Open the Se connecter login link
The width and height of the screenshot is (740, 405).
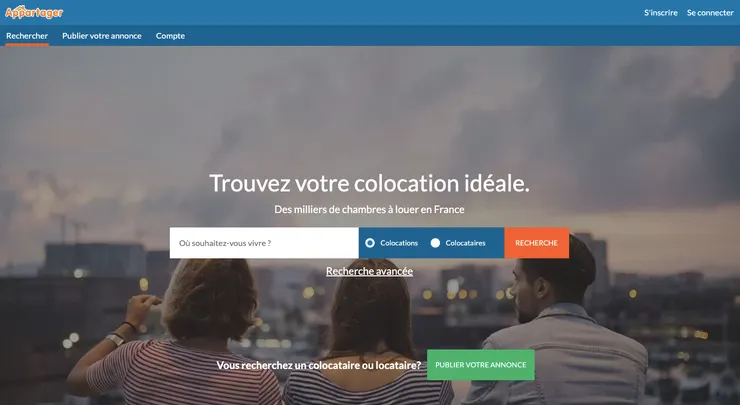[x=710, y=13]
